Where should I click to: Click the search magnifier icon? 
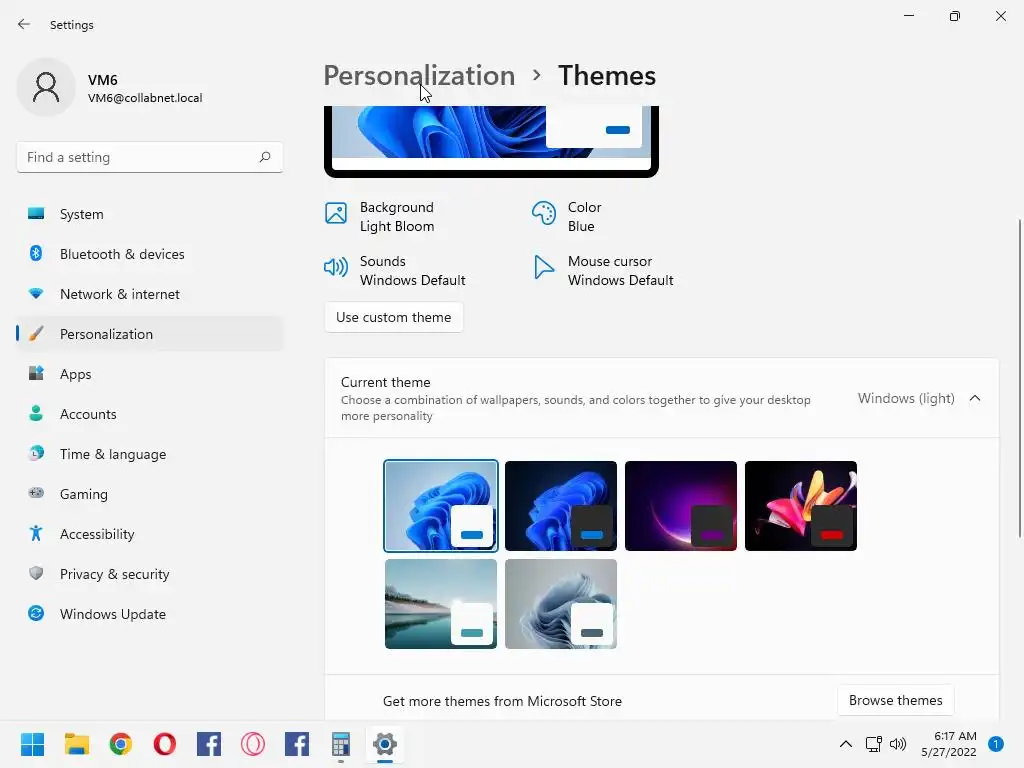pos(264,157)
